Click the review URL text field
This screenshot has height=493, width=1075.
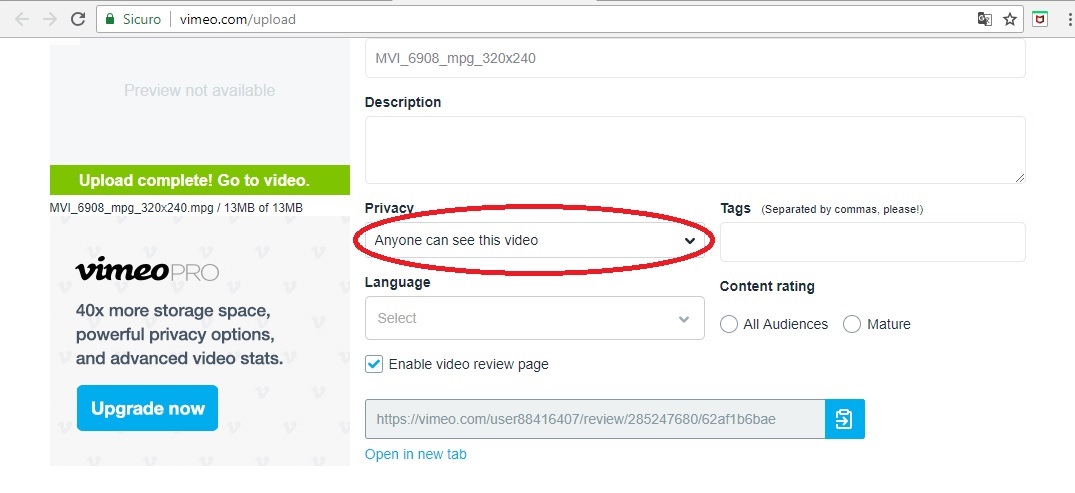pos(595,419)
